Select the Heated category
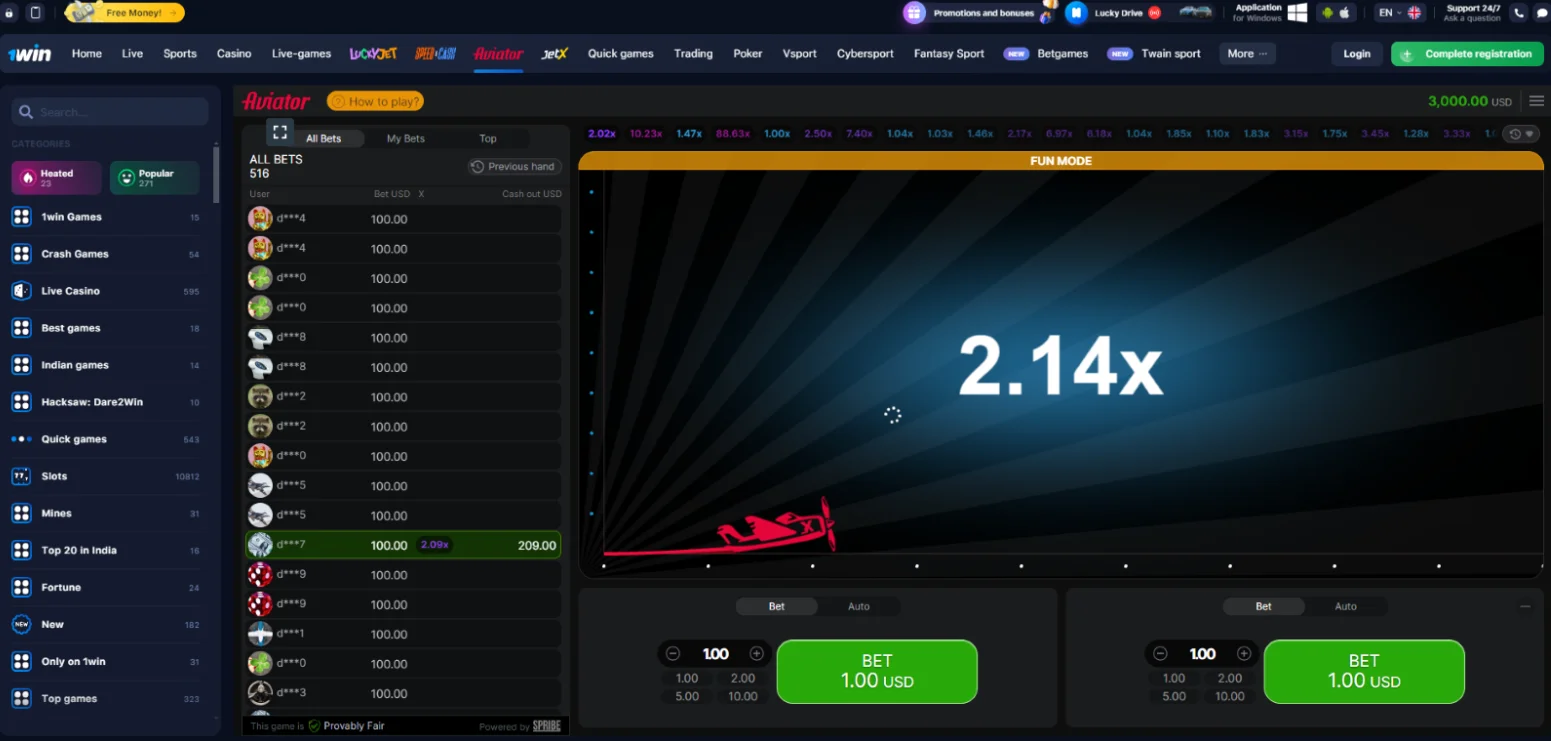 click(57, 178)
